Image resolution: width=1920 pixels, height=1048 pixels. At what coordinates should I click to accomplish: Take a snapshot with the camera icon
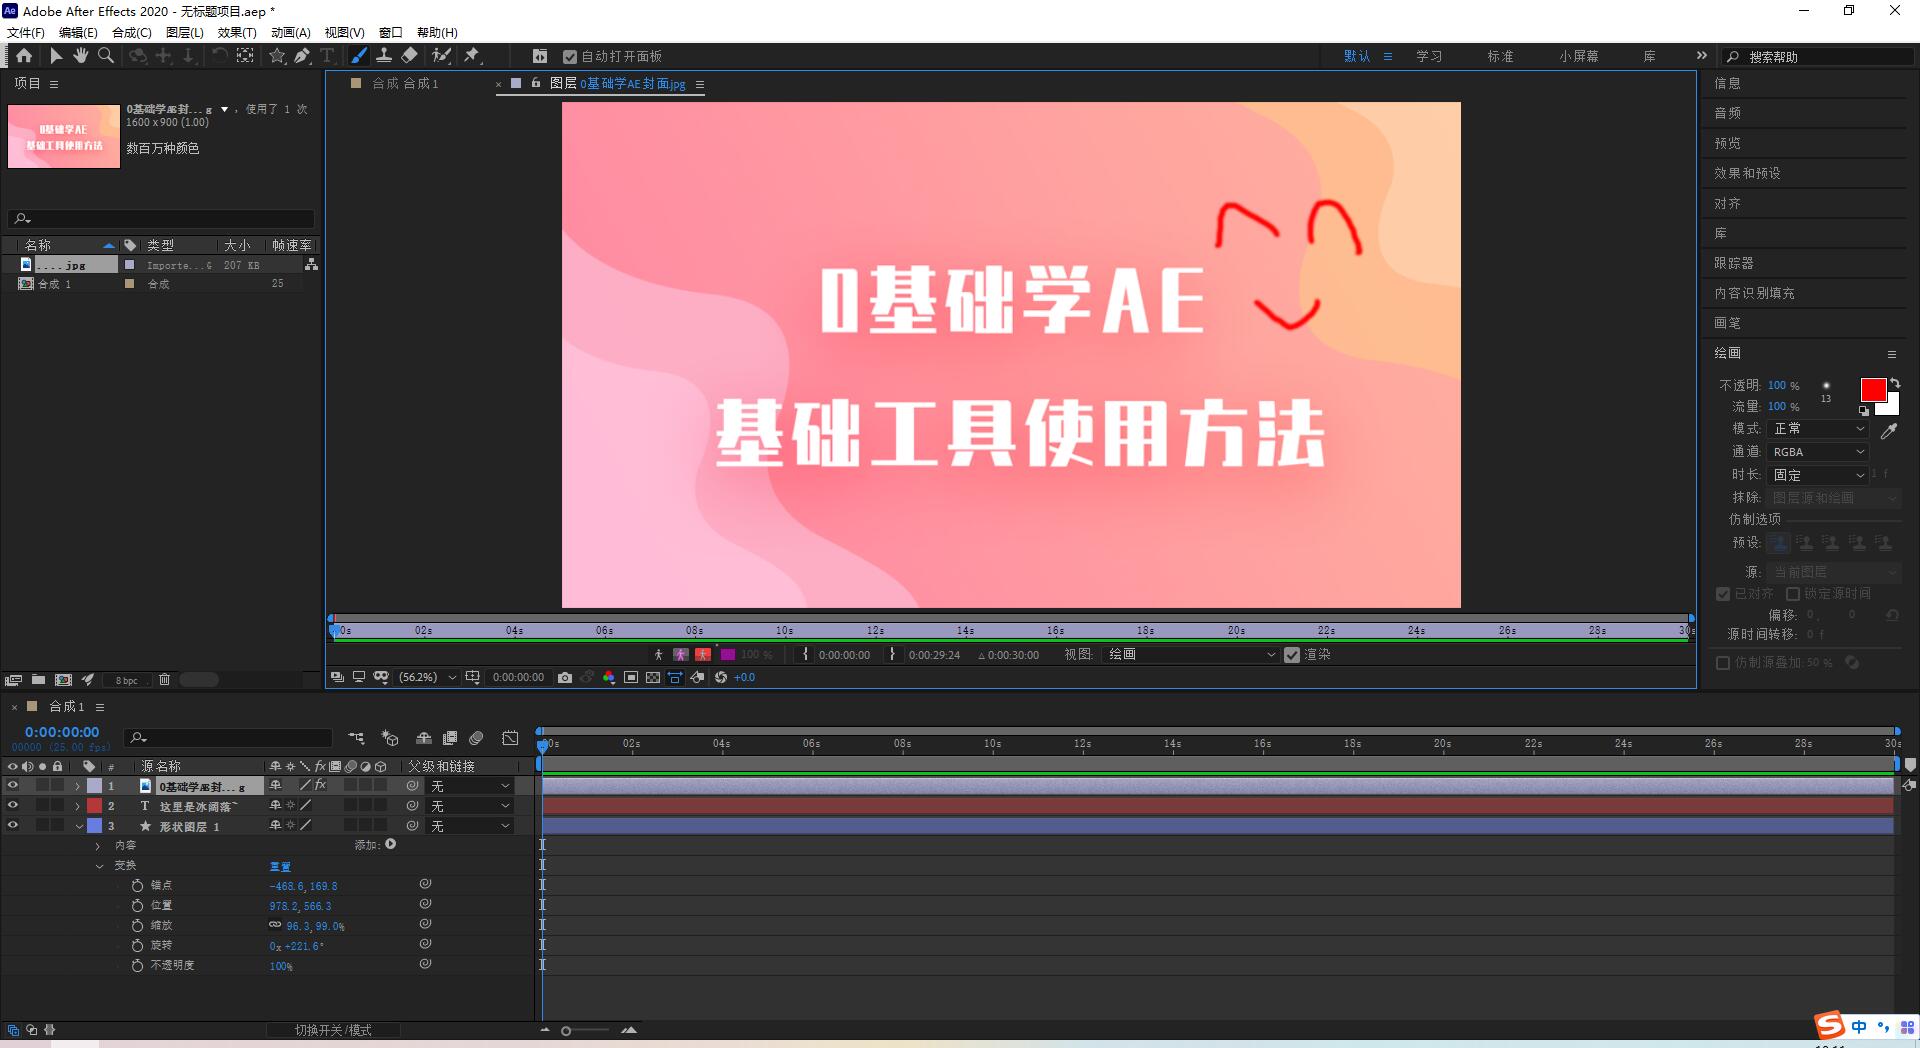(565, 677)
